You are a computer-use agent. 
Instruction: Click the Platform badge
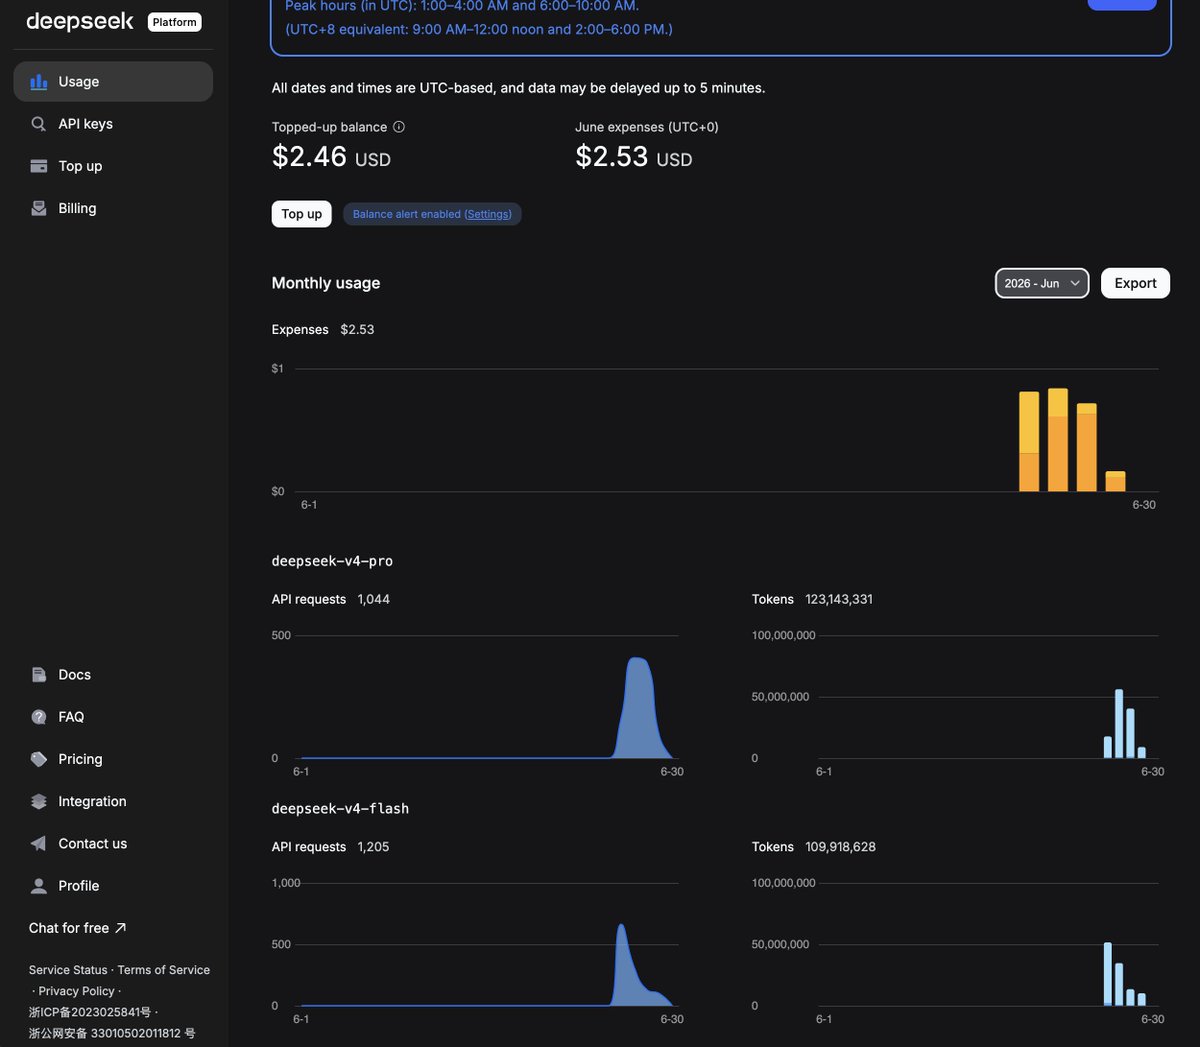point(175,22)
